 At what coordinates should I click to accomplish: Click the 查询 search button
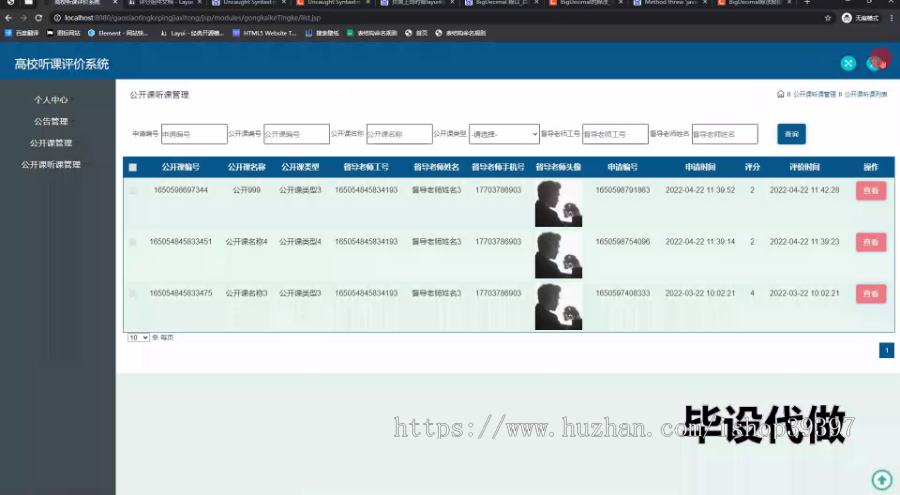click(x=792, y=134)
